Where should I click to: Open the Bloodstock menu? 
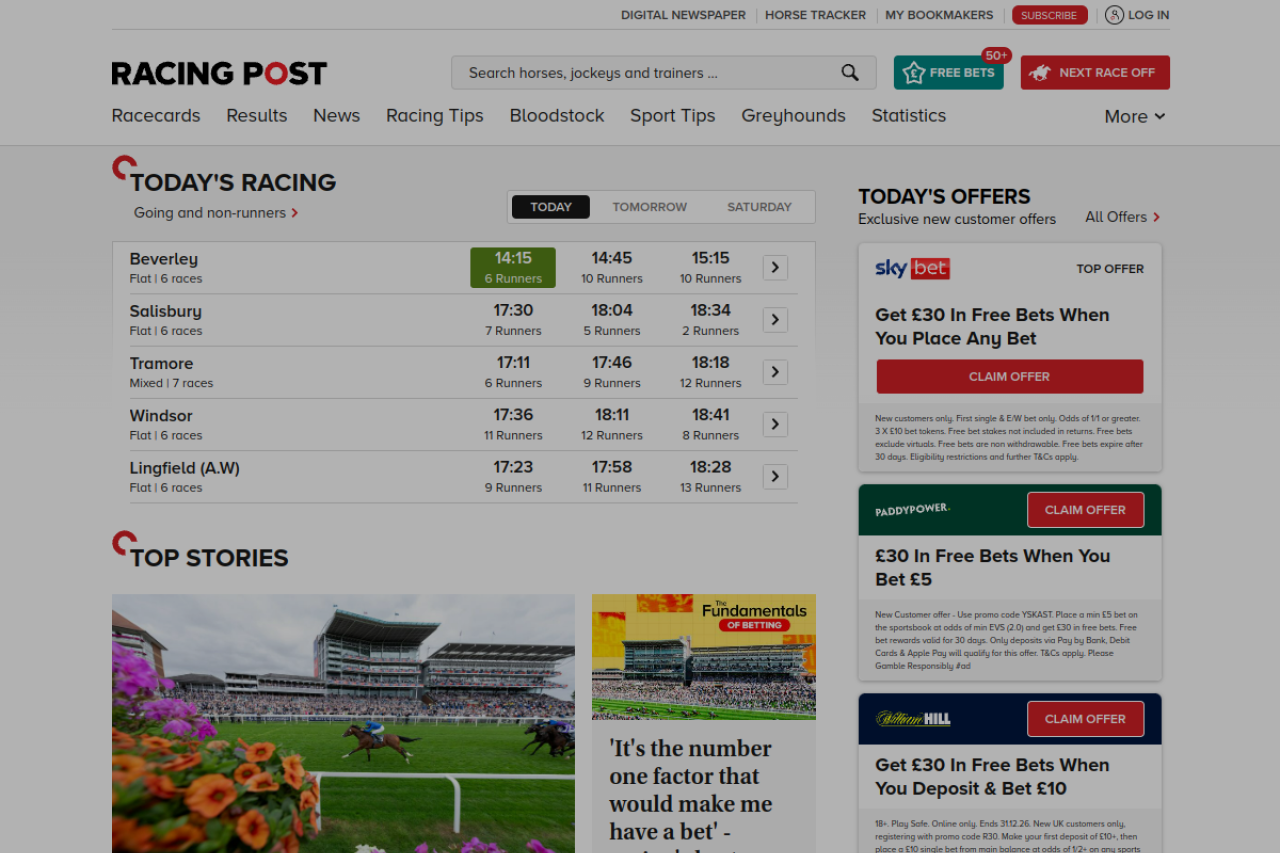tap(557, 116)
